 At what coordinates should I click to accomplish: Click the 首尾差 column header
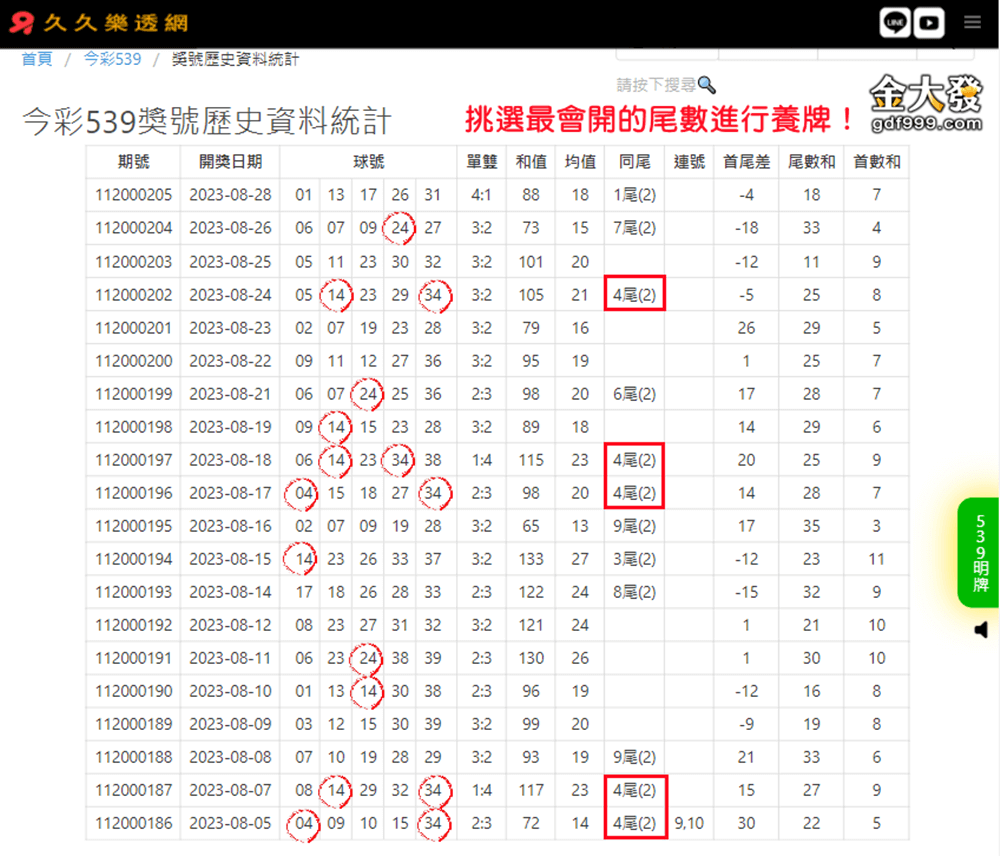(x=746, y=162)
